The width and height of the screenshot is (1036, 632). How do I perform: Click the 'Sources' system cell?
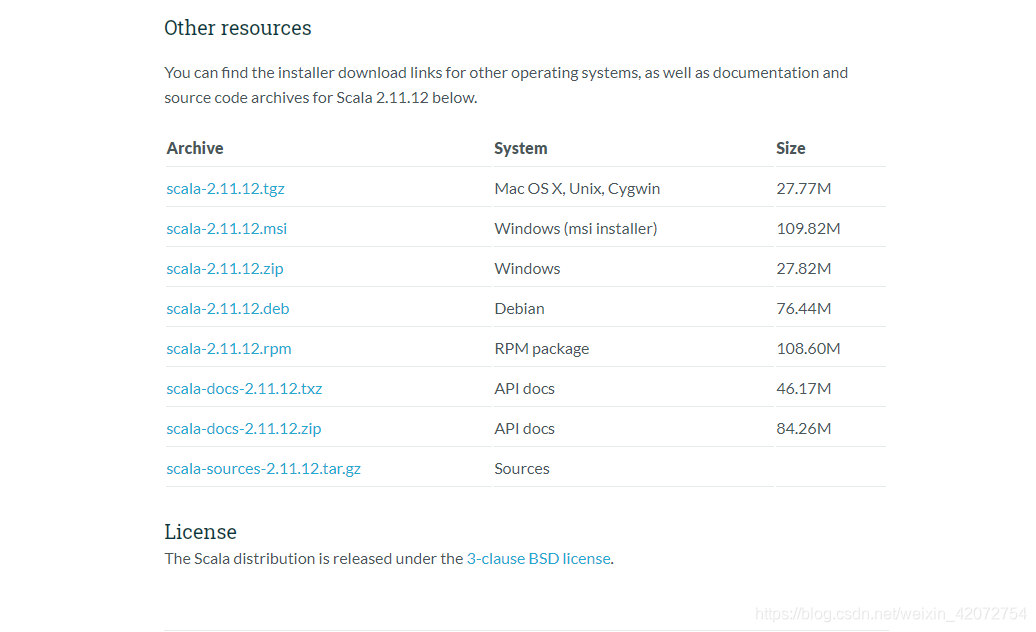point(522,469)
